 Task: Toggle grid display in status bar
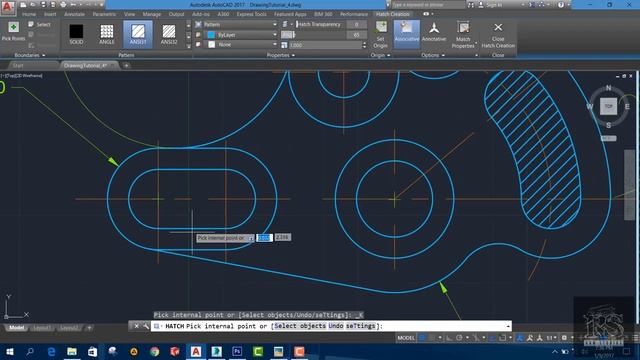(423, 338)
